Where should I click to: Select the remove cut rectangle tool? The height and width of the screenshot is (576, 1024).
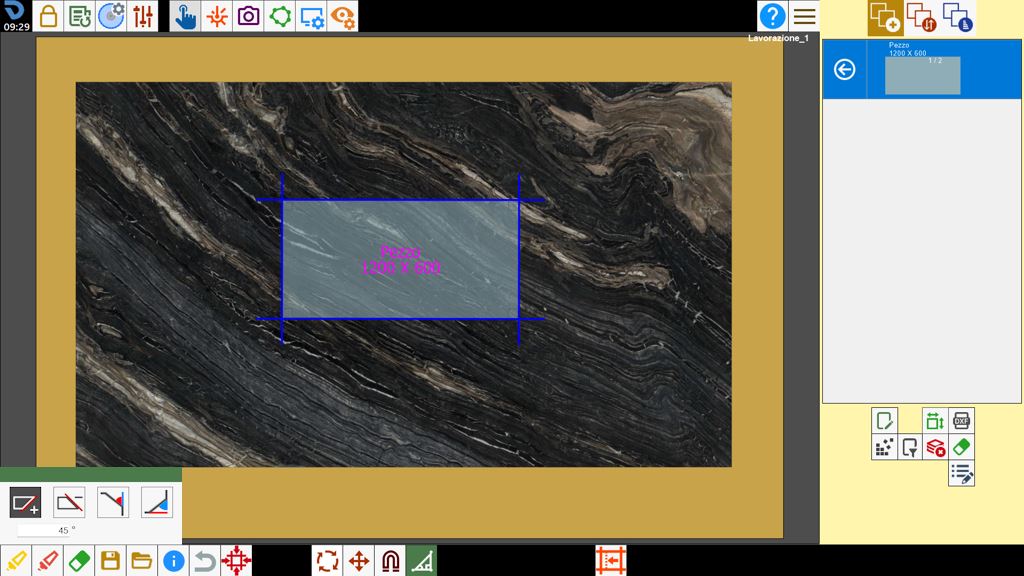(x=69, y=503)
